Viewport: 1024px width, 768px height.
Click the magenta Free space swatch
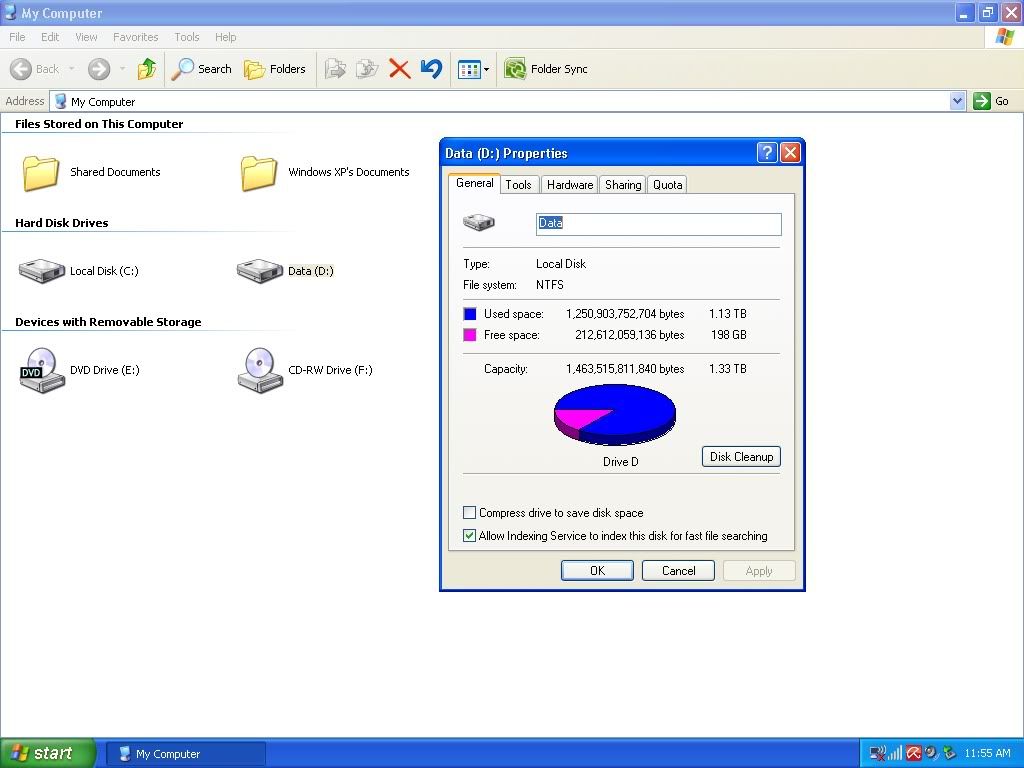click(470, 335)
